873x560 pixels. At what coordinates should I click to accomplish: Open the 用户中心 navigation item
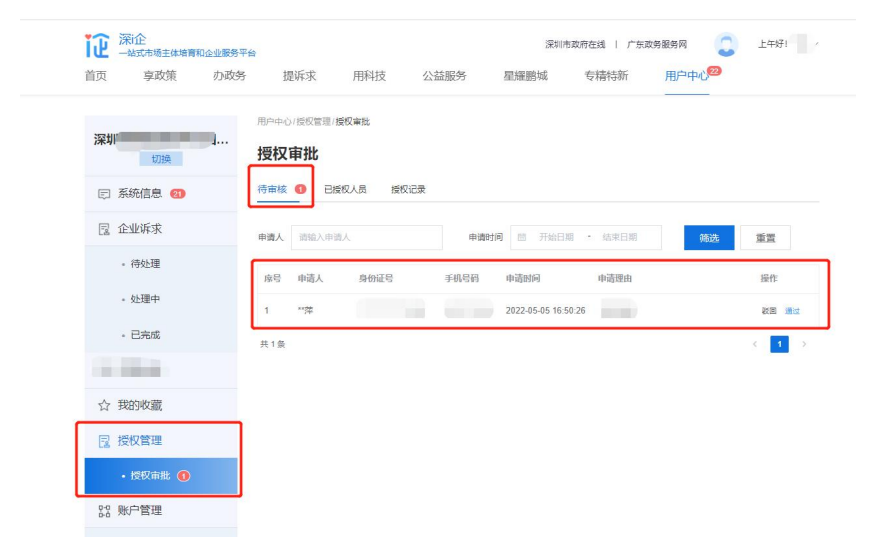[686, 76]
